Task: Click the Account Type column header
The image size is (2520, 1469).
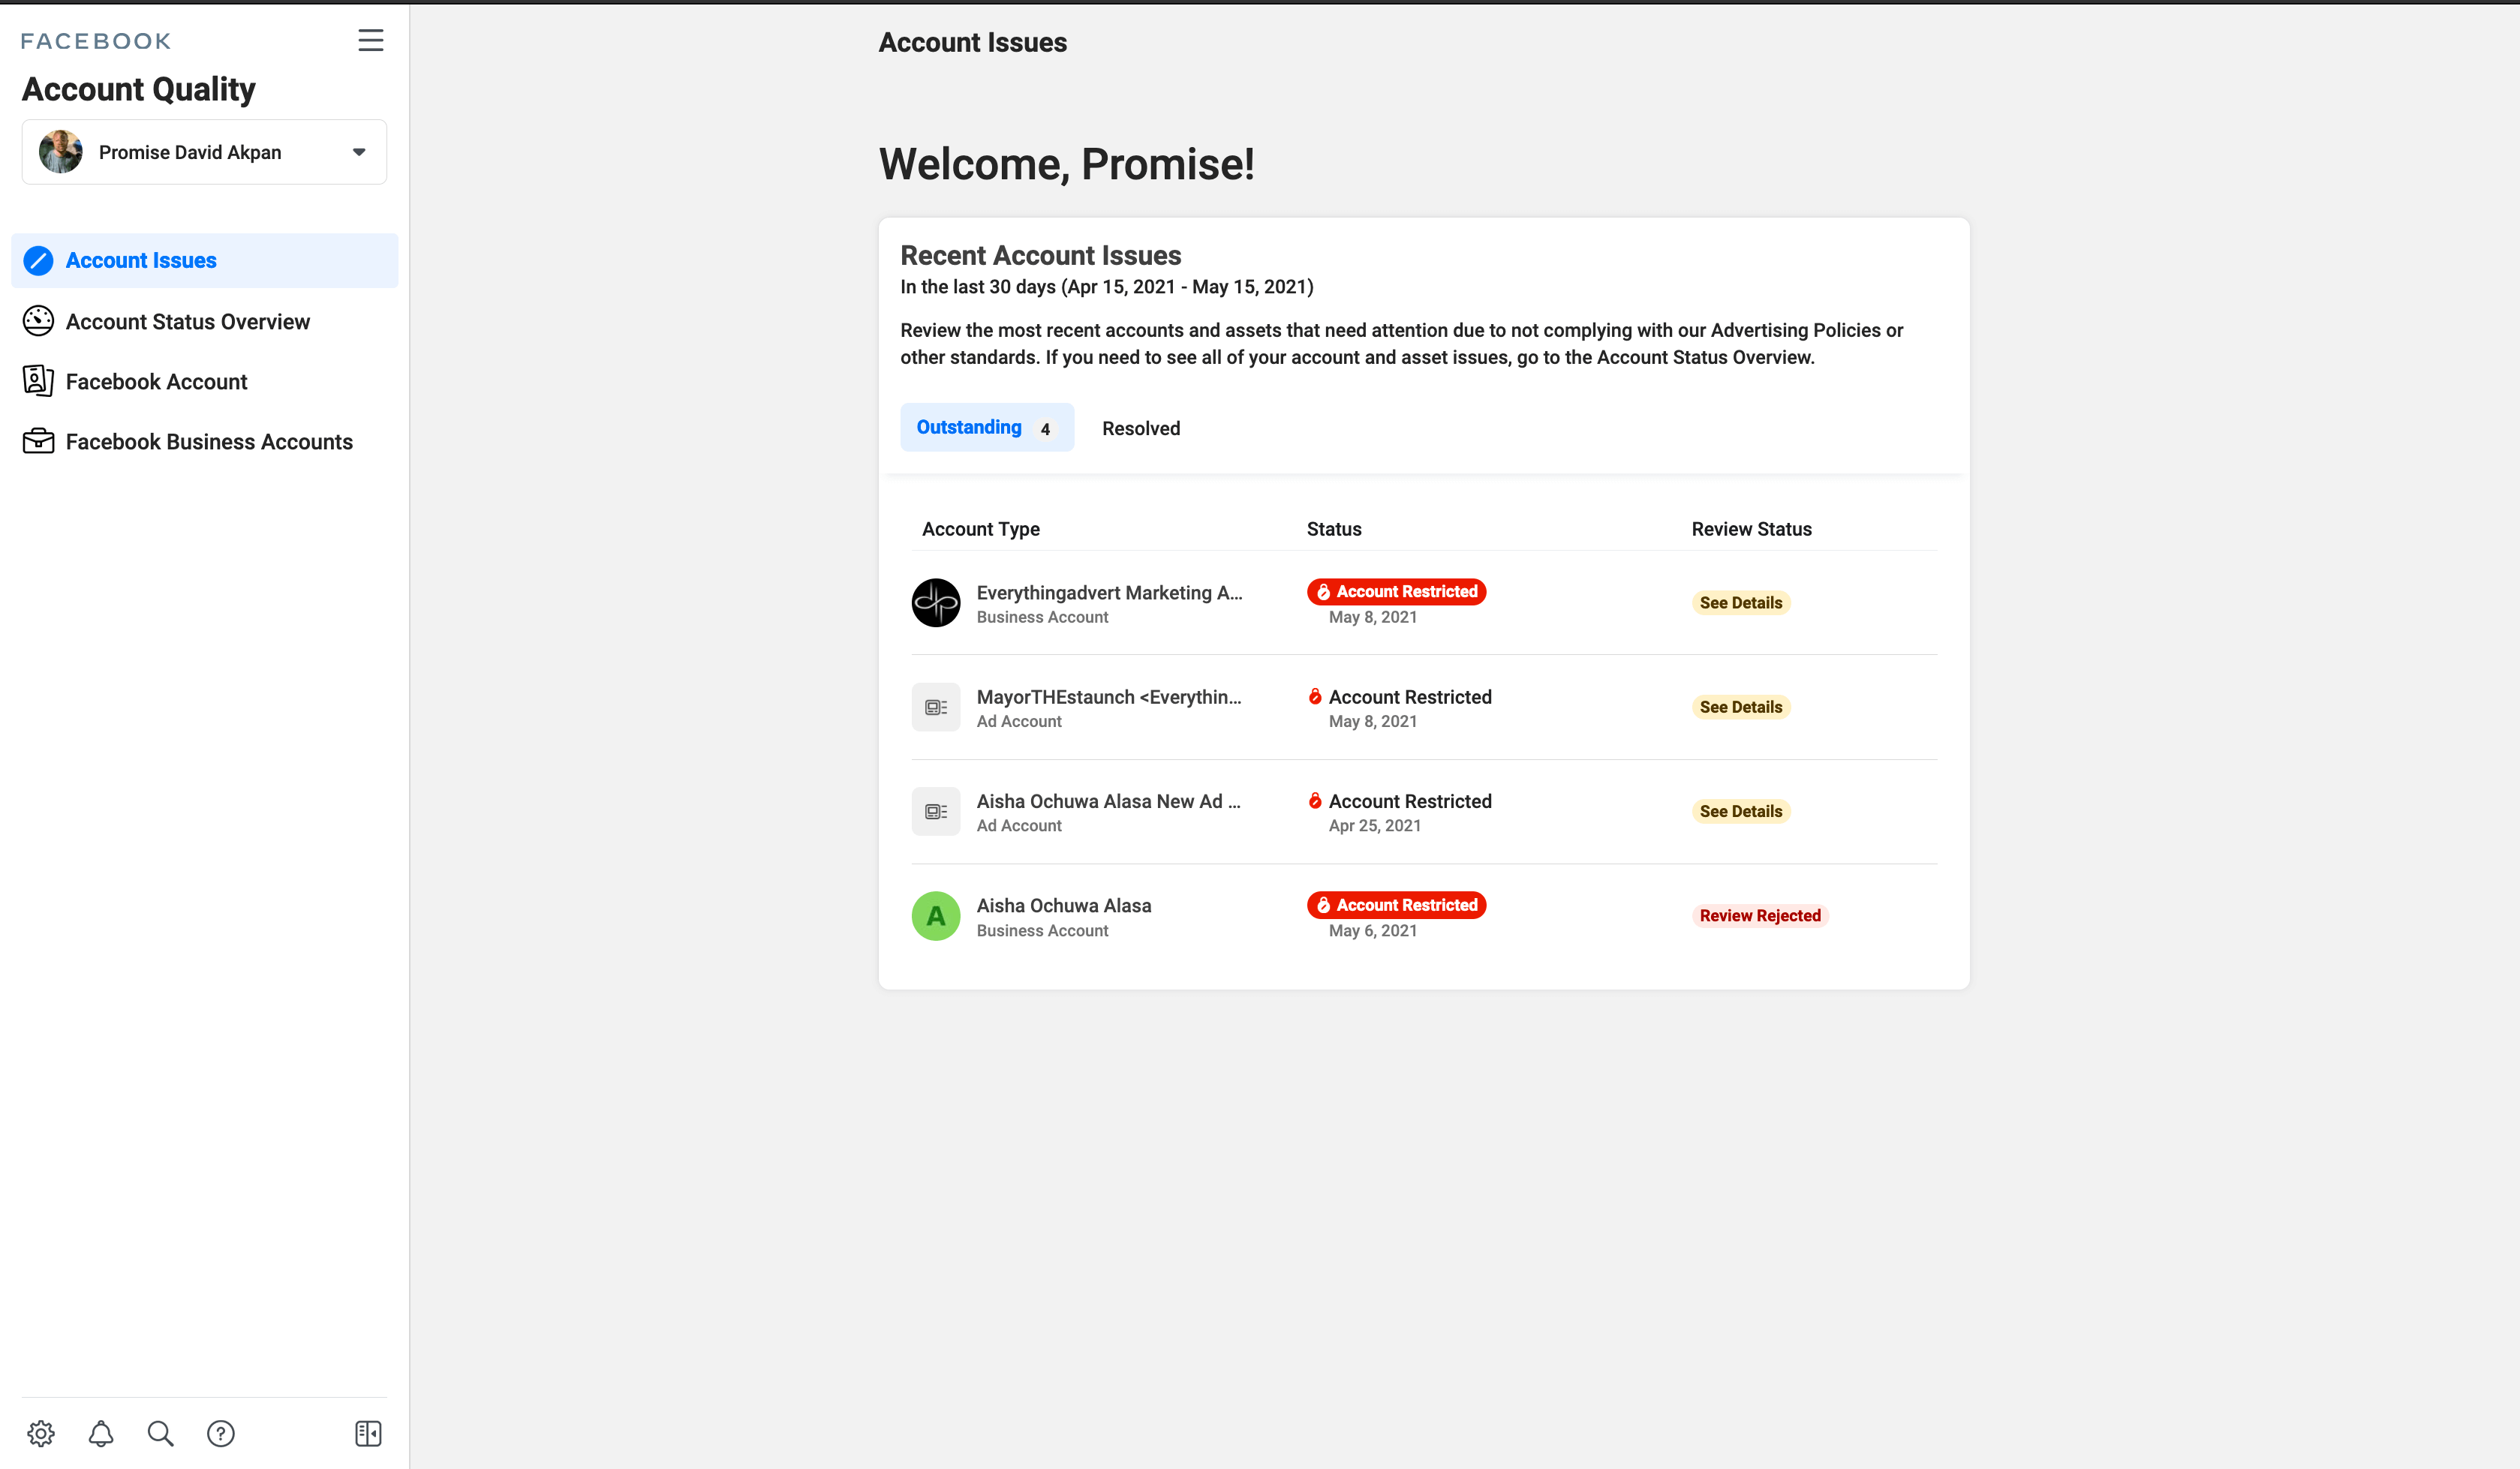Action: [x=980, y=529]
